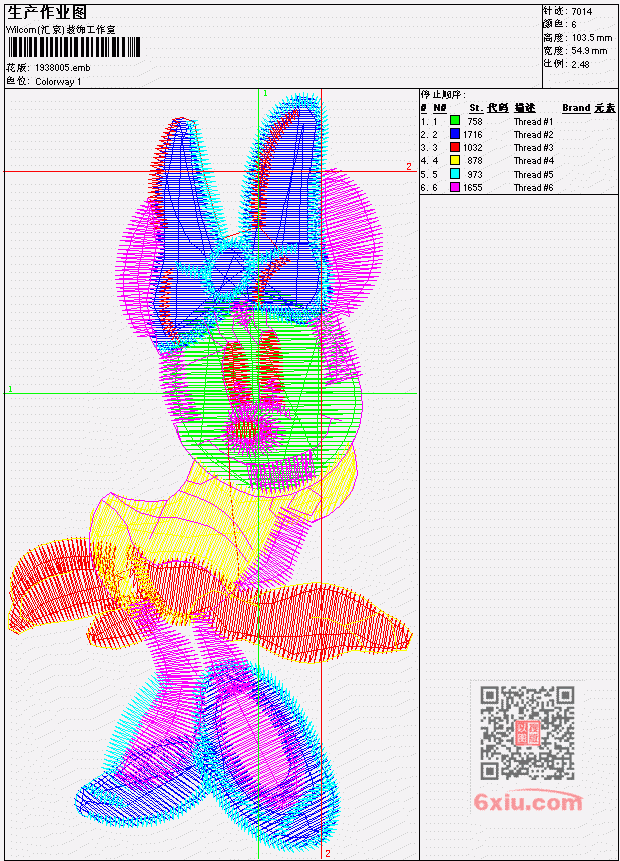
Task: Select the 'Thread #2' description text
Action: click(533, 135)
